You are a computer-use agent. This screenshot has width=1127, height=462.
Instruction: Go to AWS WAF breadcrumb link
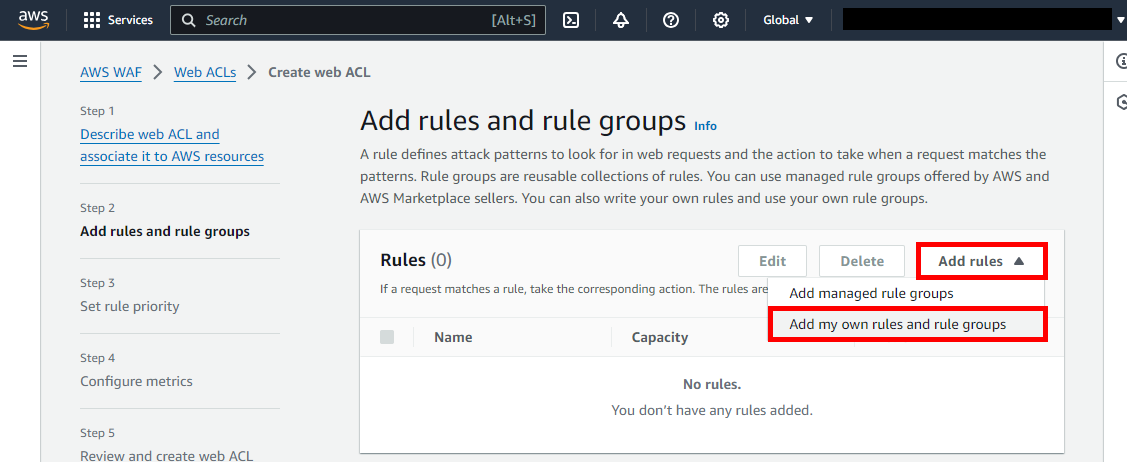coord(111,72)
